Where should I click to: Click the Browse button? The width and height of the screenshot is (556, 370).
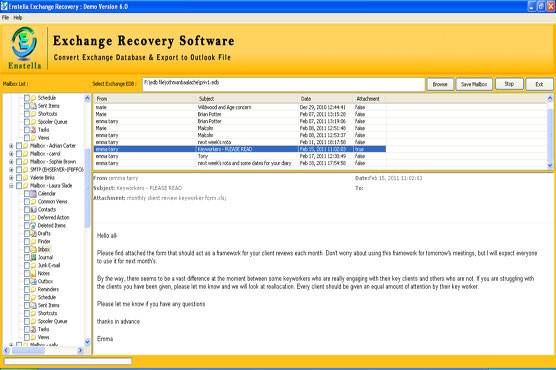[x=440, y=84]
